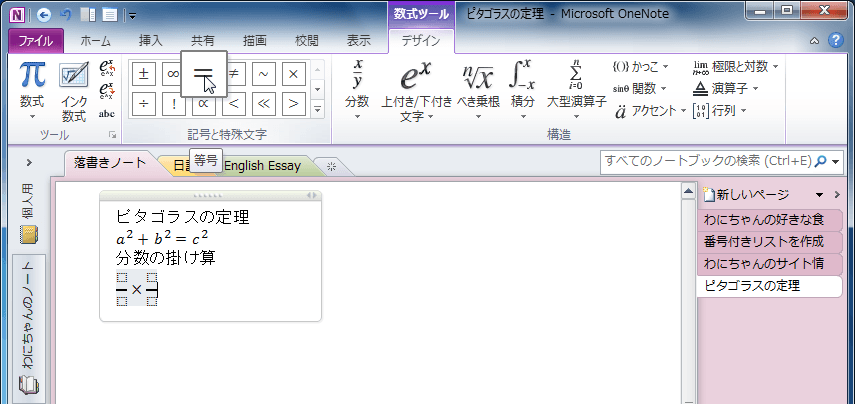Open OneNote Help question mark
The height and width of the screenshot is (404, 855).
pos(835,40)
